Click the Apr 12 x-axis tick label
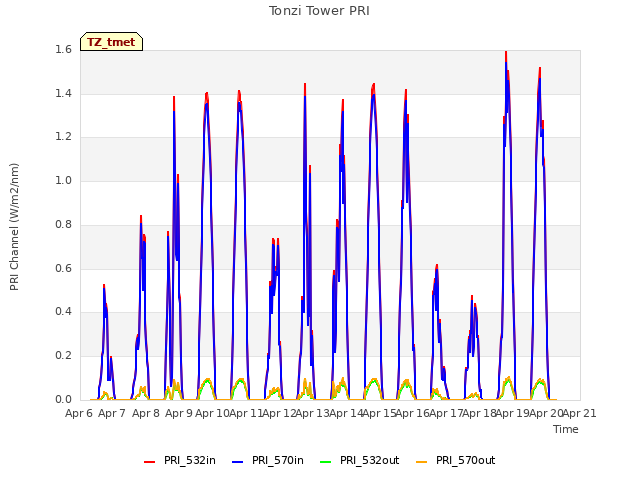 point(279,413)
